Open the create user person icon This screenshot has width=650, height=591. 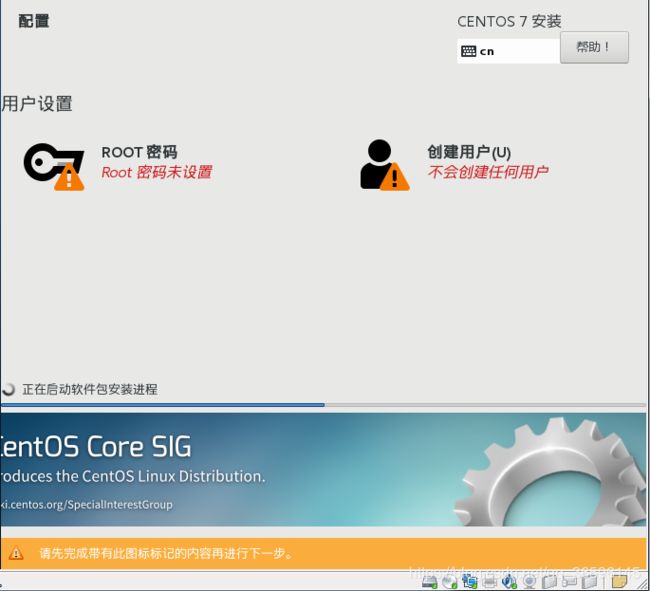tap(385, 165)
